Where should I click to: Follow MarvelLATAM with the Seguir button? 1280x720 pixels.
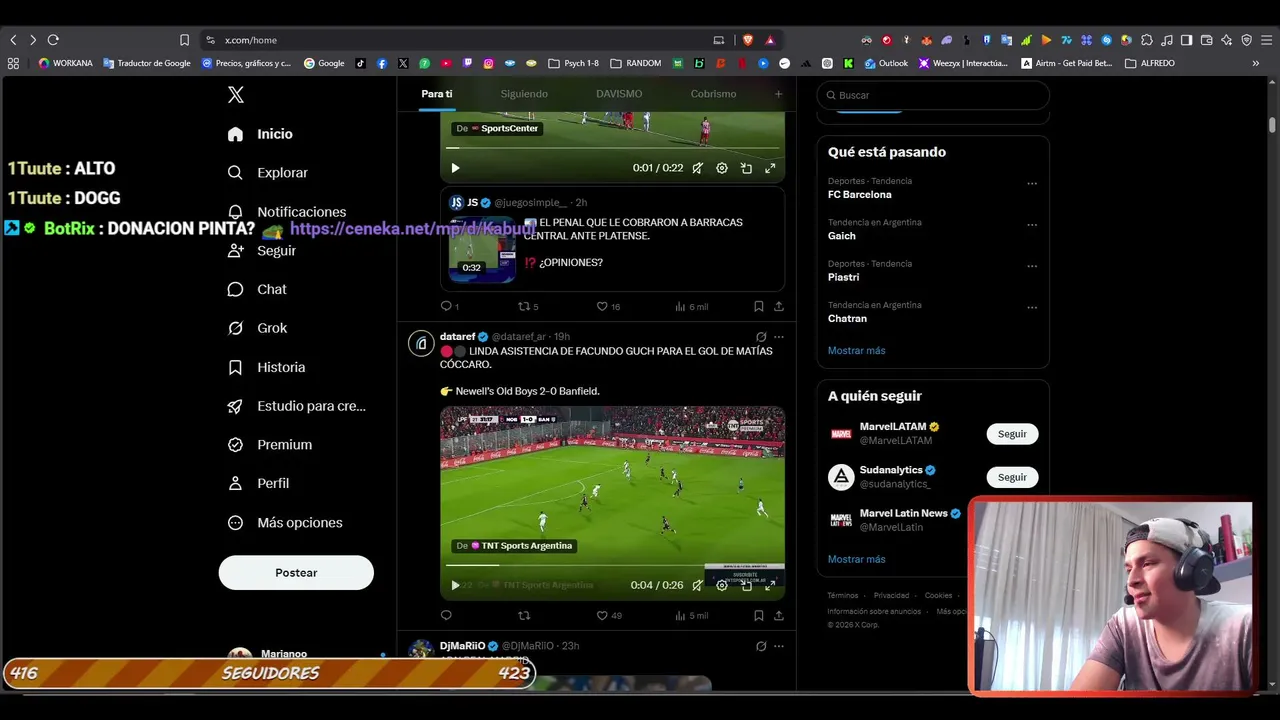point(1012,434)
